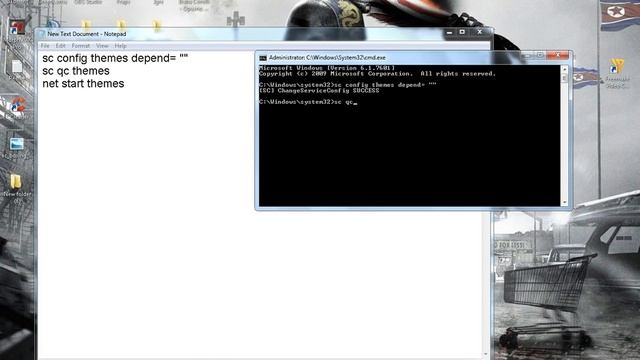Close the Notepad window
The image size is (640, 360).
coord(480,31)
